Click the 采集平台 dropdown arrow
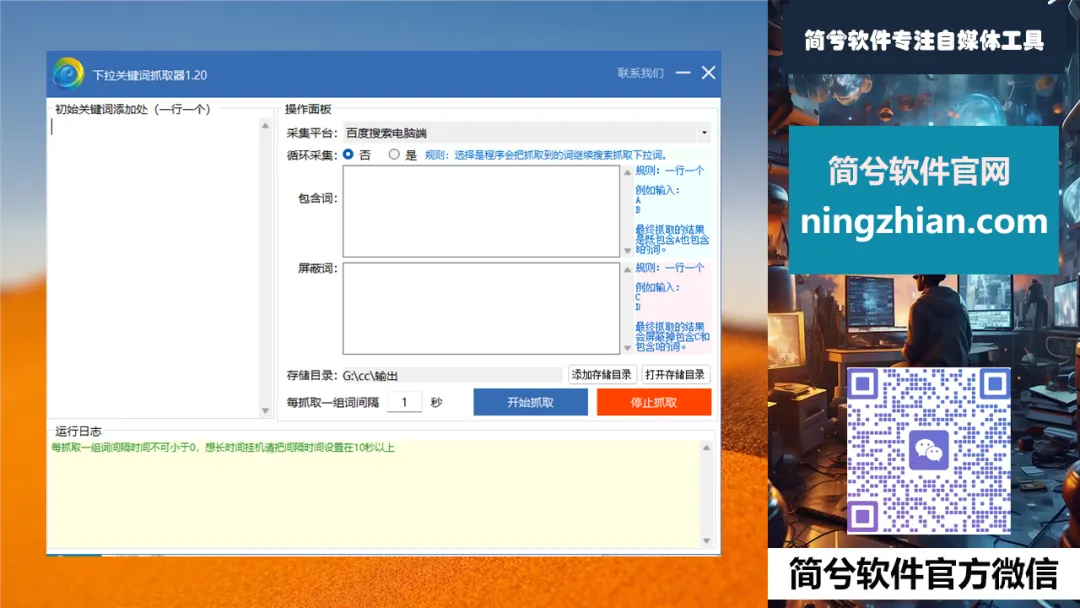Image resolution: width=1080 pixels, height=608 pixels. 704,132
